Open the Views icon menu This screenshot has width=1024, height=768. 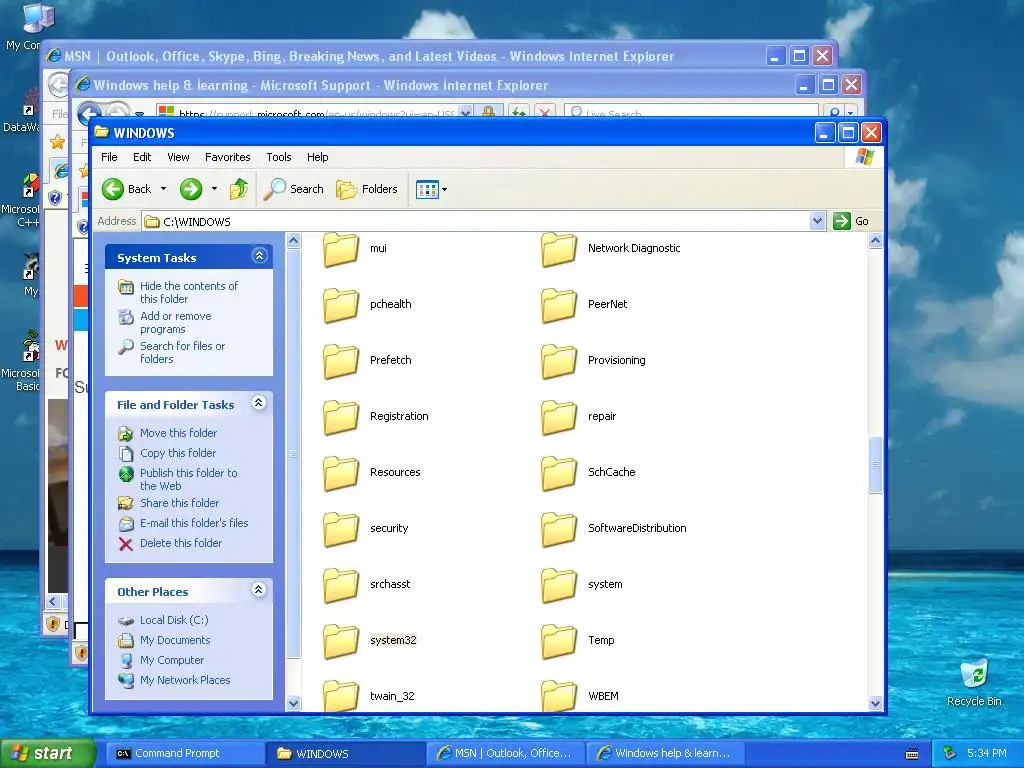click(x=432, y=189)
